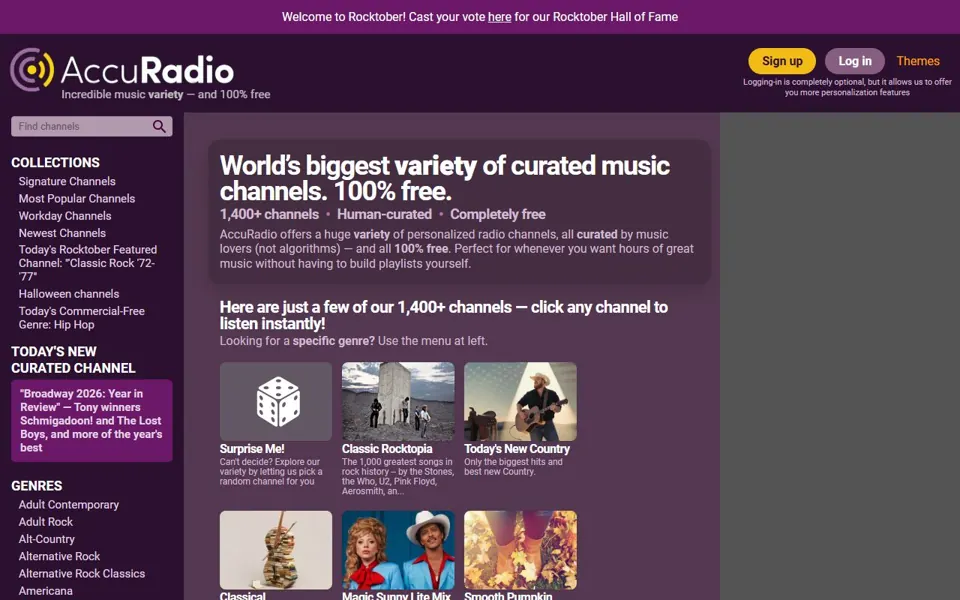Open Today's Commercial-Free Genre: Hip Hop
960x600 pixels.
pos(81,318)
